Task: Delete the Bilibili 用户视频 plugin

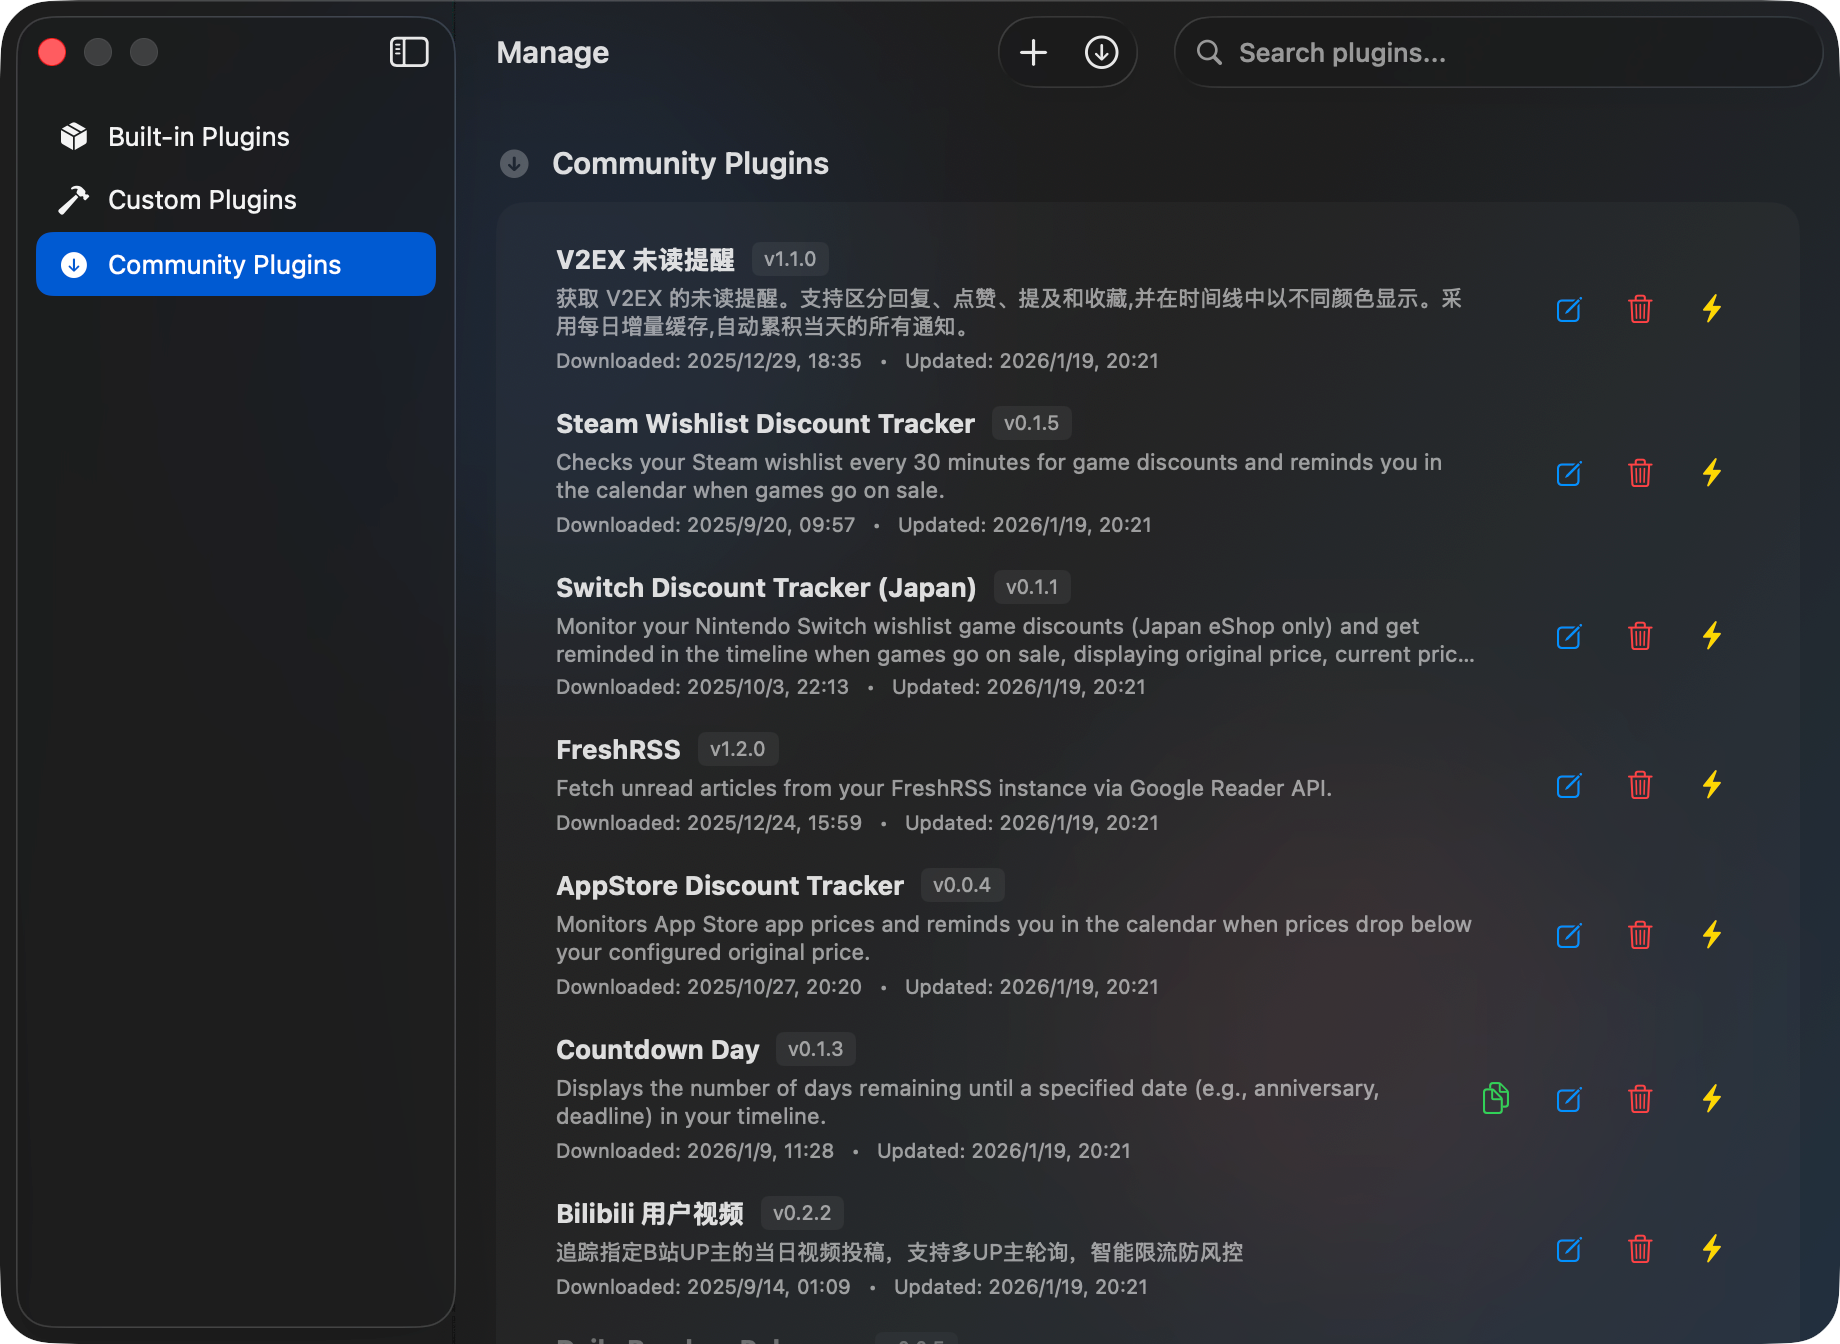Action: click(x=1640, y=1249)
